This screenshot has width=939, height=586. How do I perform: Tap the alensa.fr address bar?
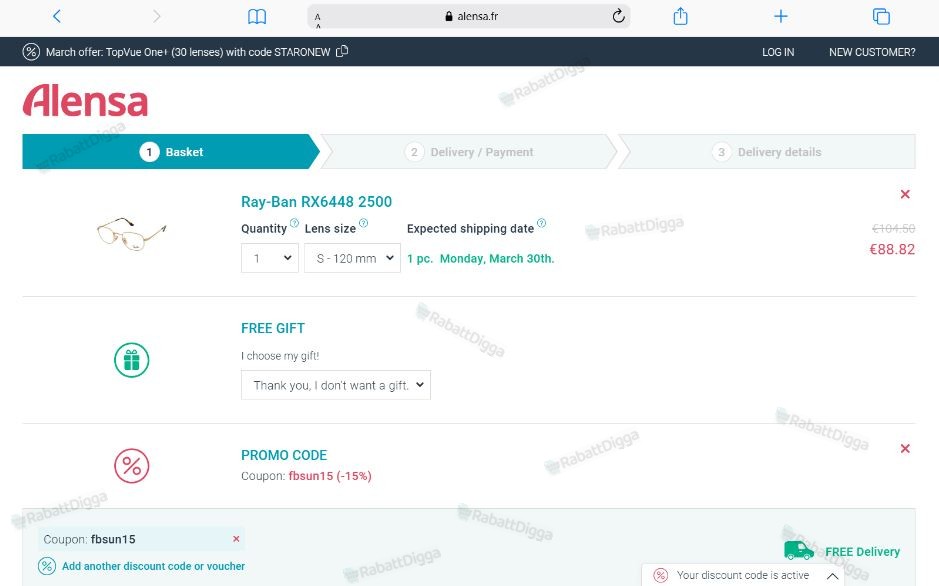(469, 16)
